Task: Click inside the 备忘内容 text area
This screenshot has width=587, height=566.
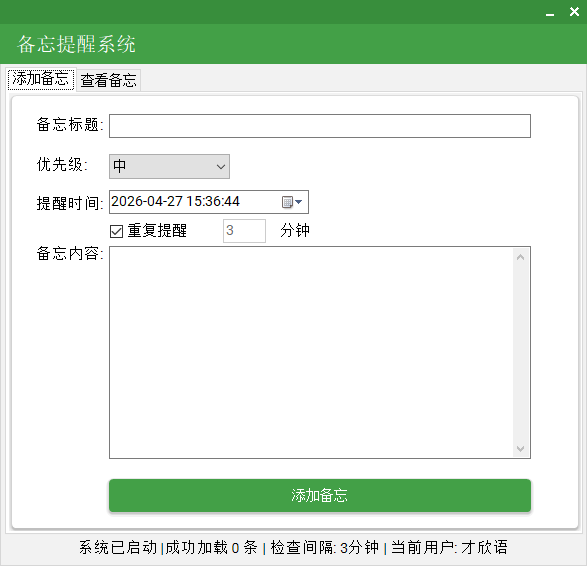Action: click(311, 352)
